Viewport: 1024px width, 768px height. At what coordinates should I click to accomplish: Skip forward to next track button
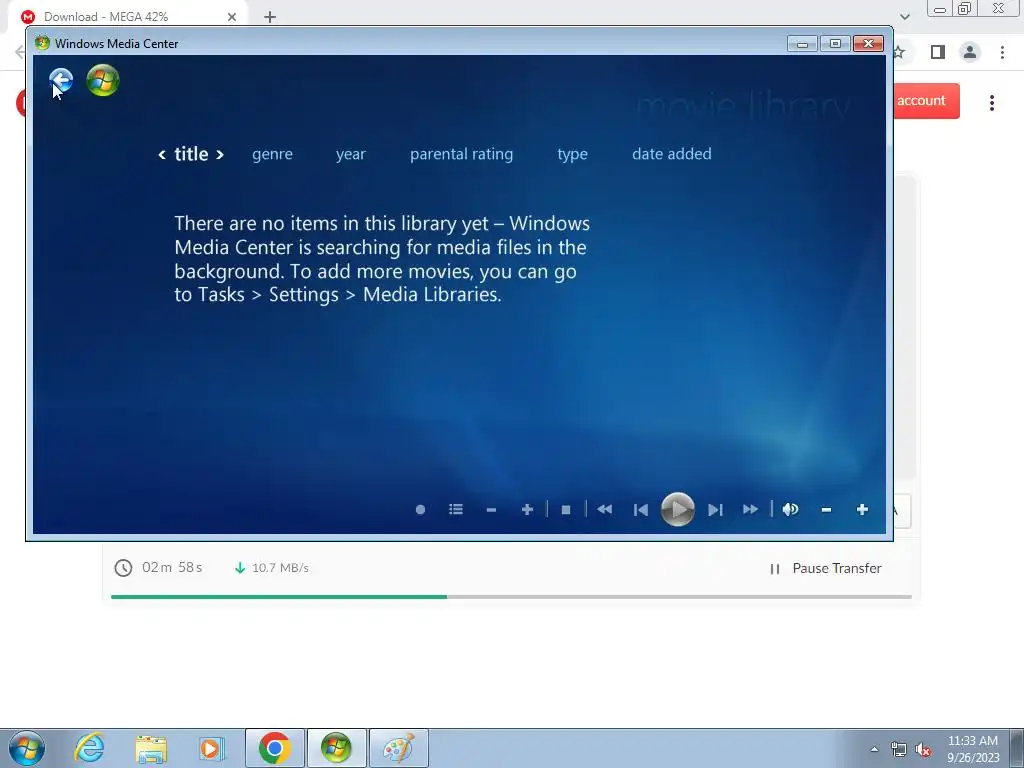click(715, 509)
